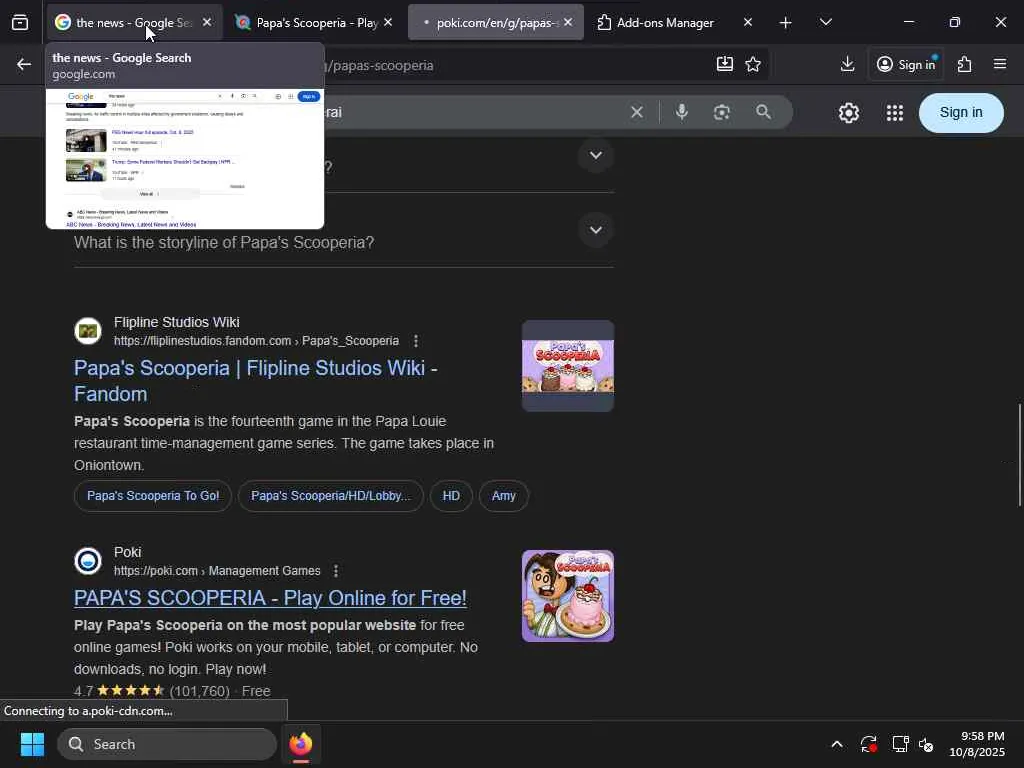Open a new tab with plus button

786,23
